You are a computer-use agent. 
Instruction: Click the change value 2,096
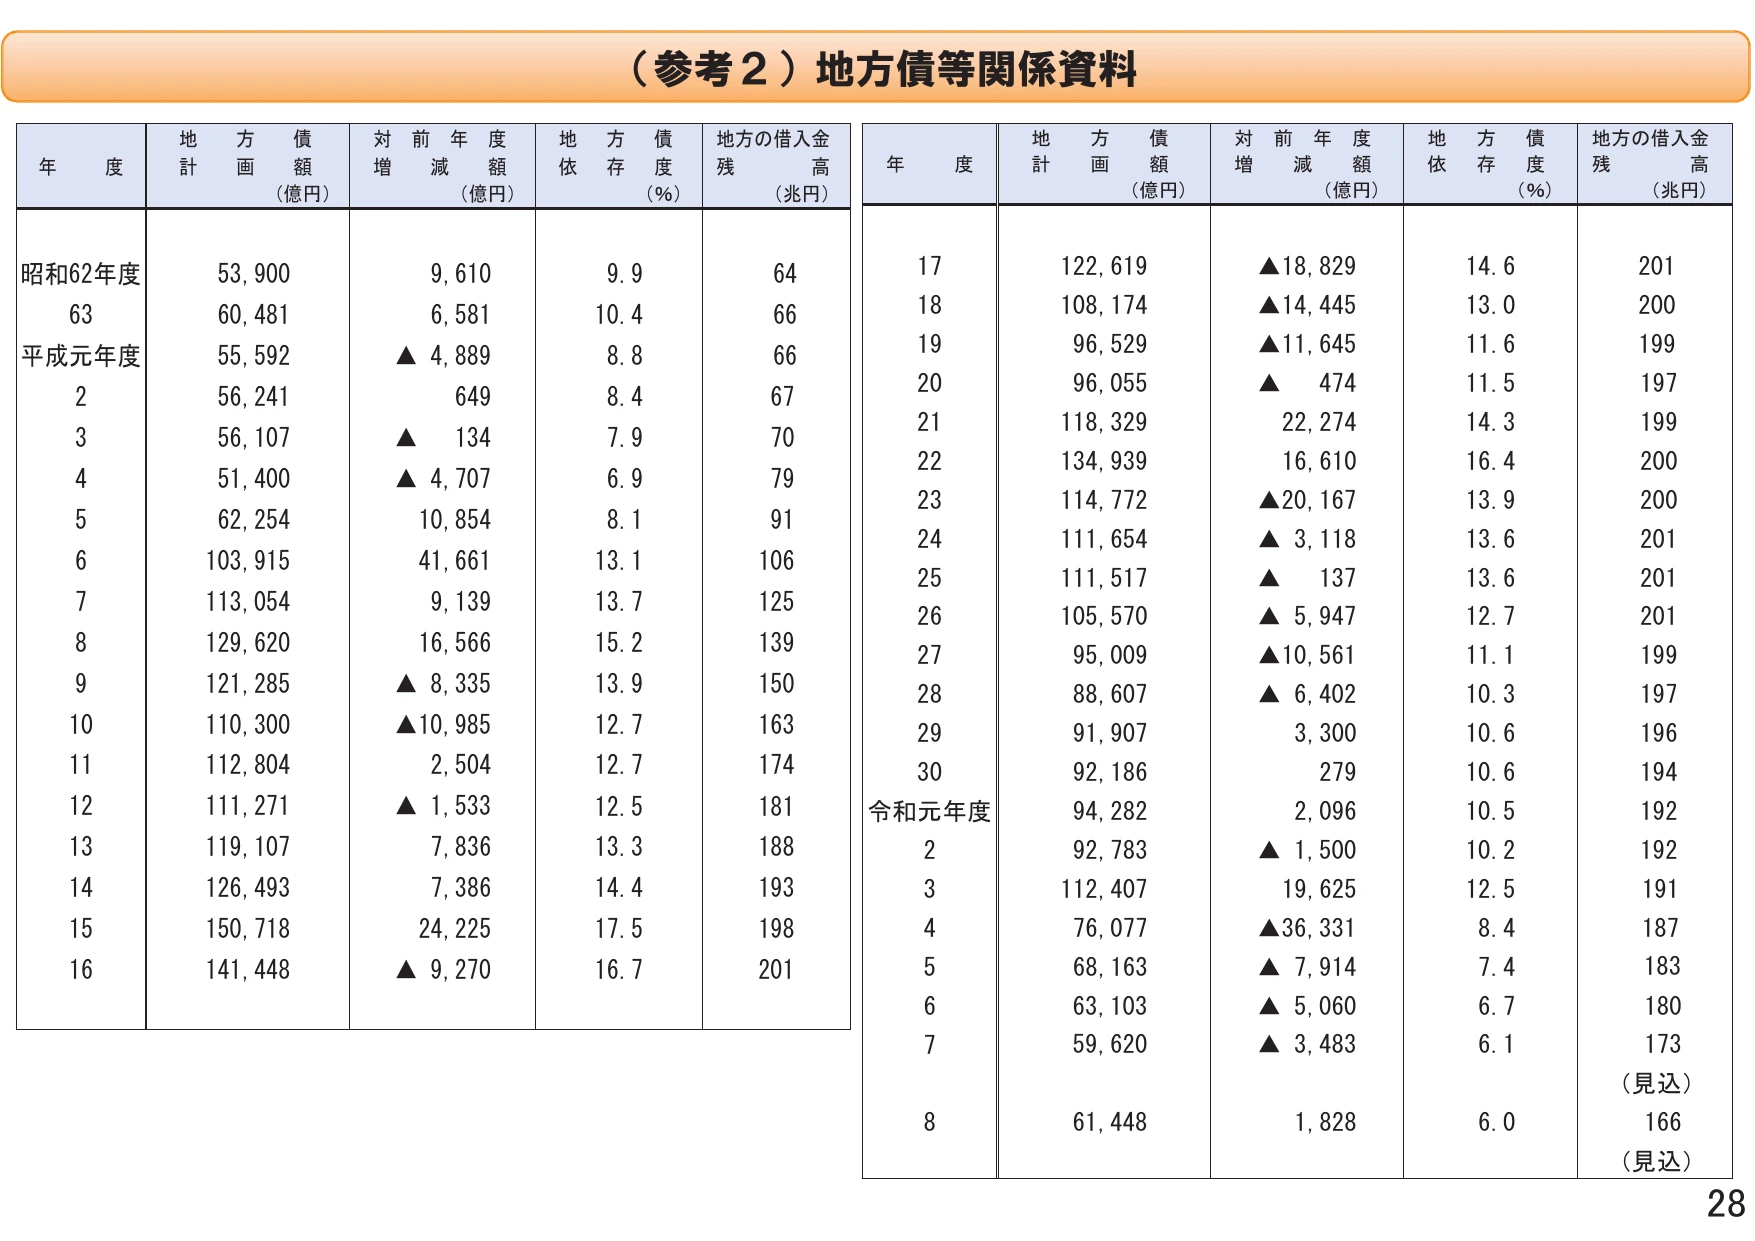coord(1326,811)
